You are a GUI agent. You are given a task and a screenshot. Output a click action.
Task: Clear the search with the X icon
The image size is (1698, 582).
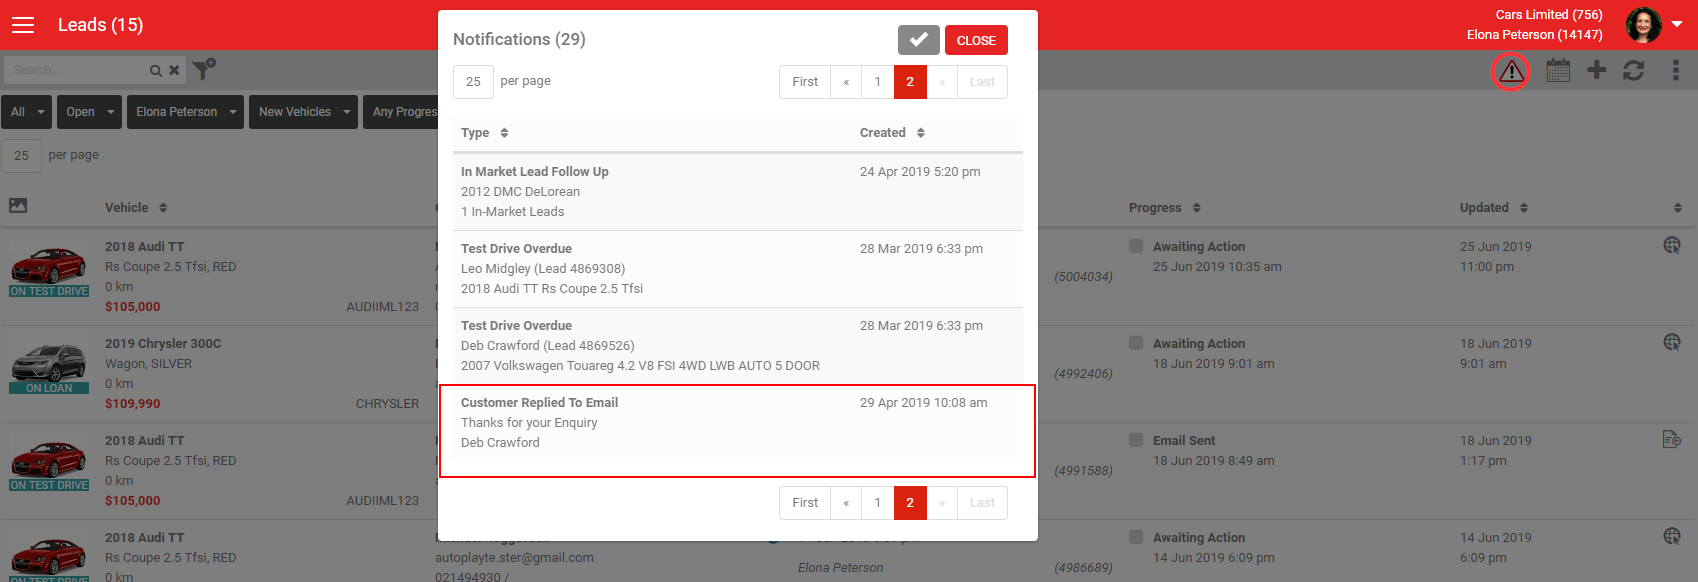click(174, 70)
